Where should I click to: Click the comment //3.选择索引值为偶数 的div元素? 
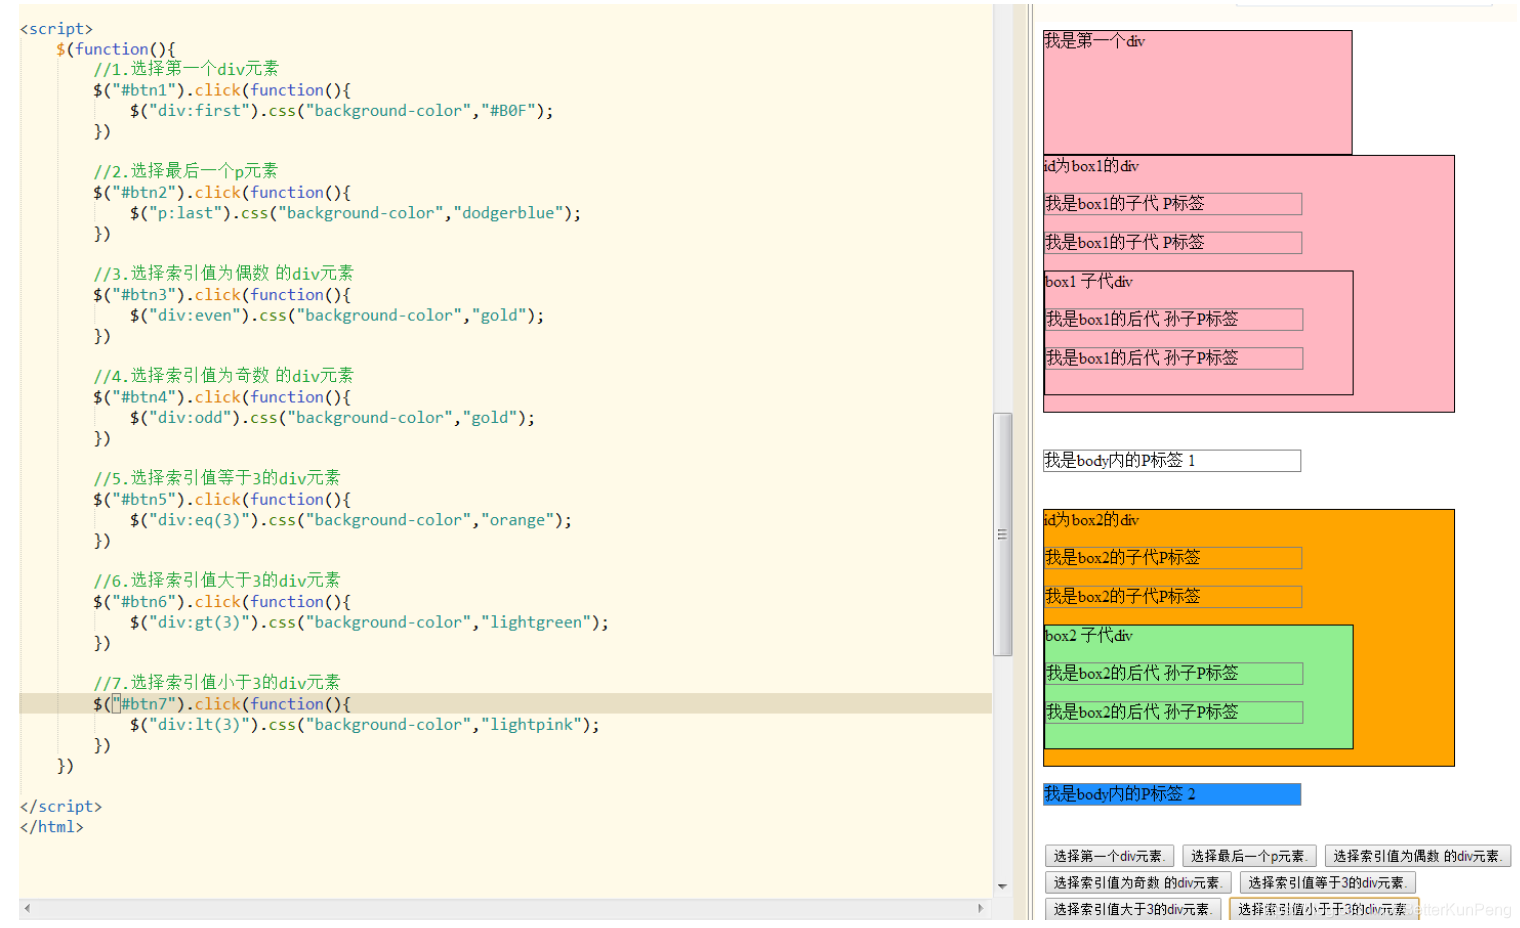223,274
